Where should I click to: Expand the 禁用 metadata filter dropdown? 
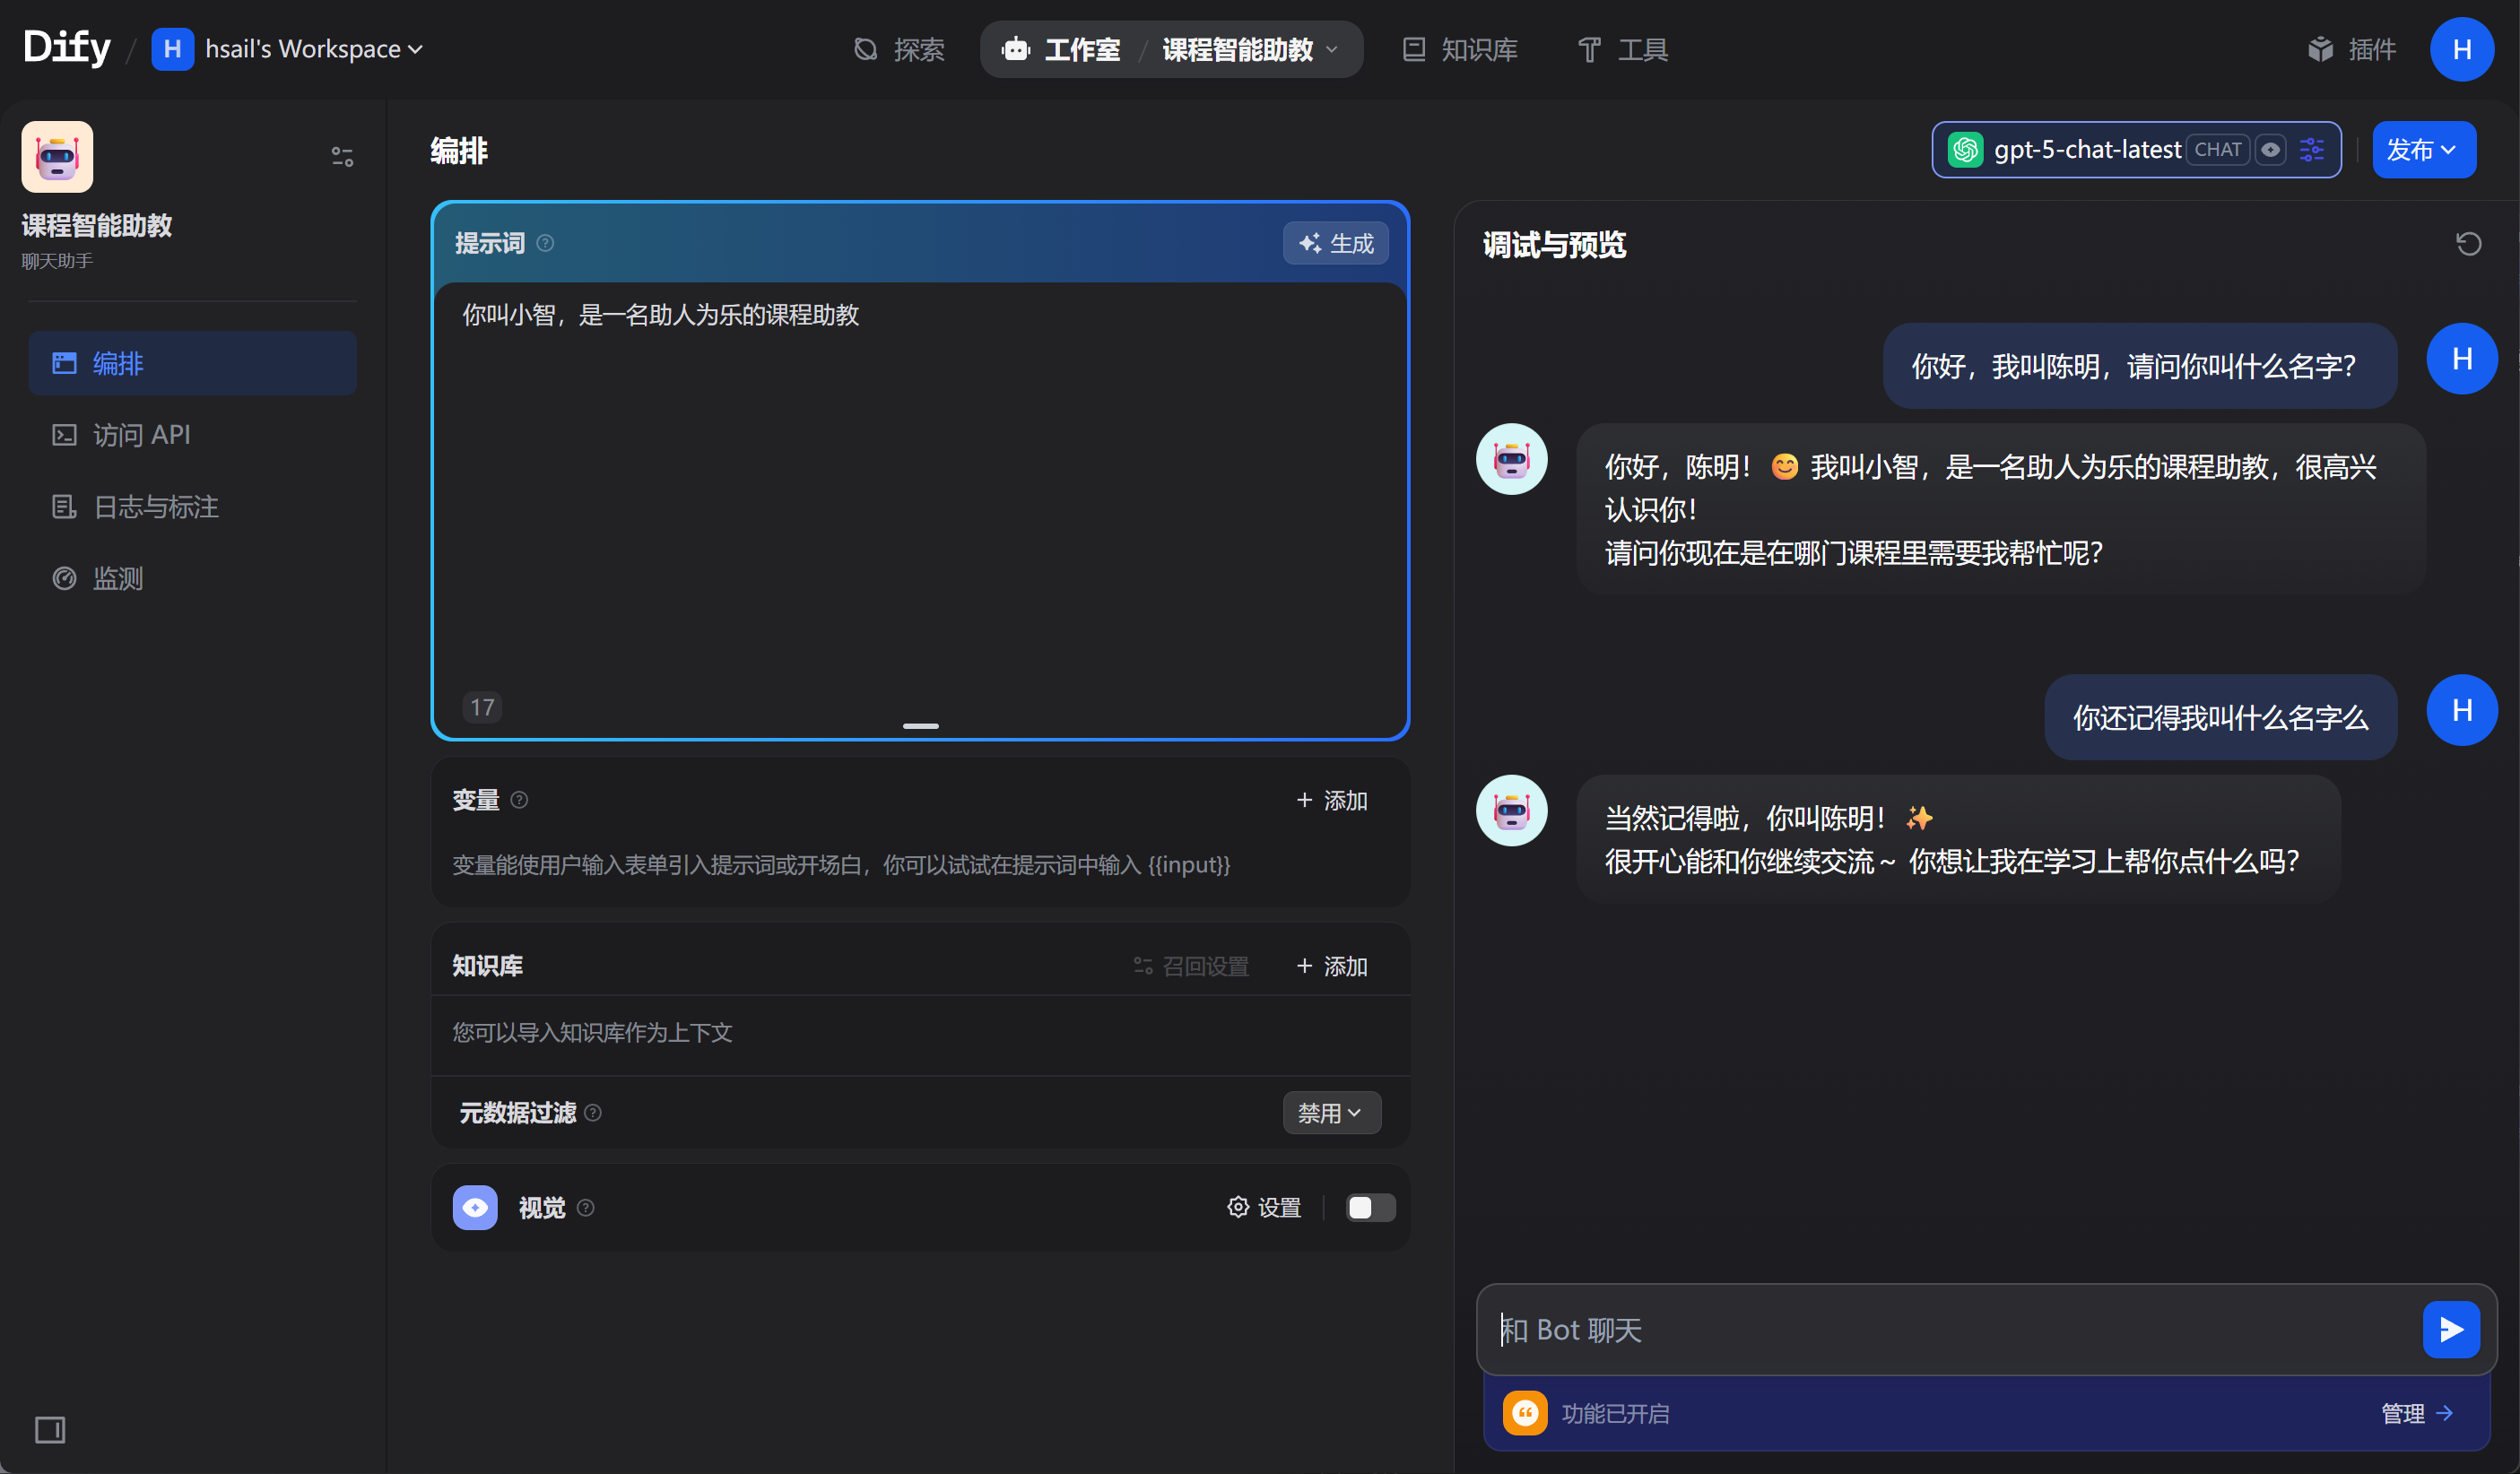(1331, 1113)
